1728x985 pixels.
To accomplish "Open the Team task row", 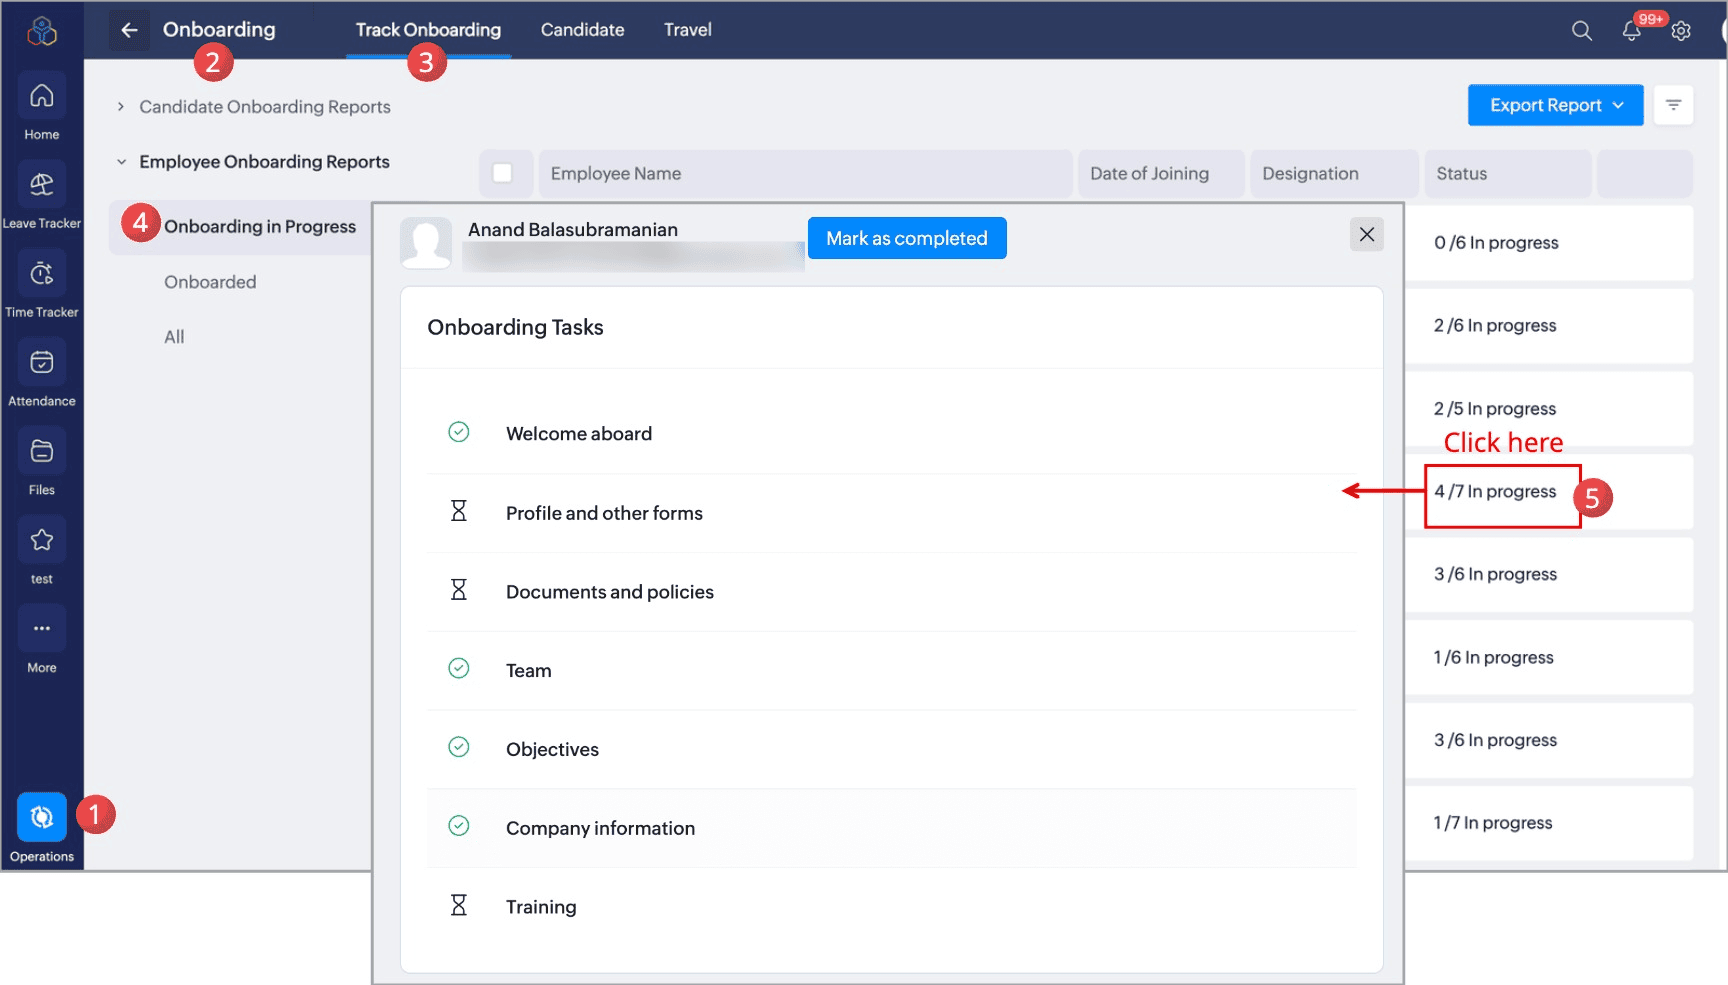I will pyautogui.click(x=891, y=671).
